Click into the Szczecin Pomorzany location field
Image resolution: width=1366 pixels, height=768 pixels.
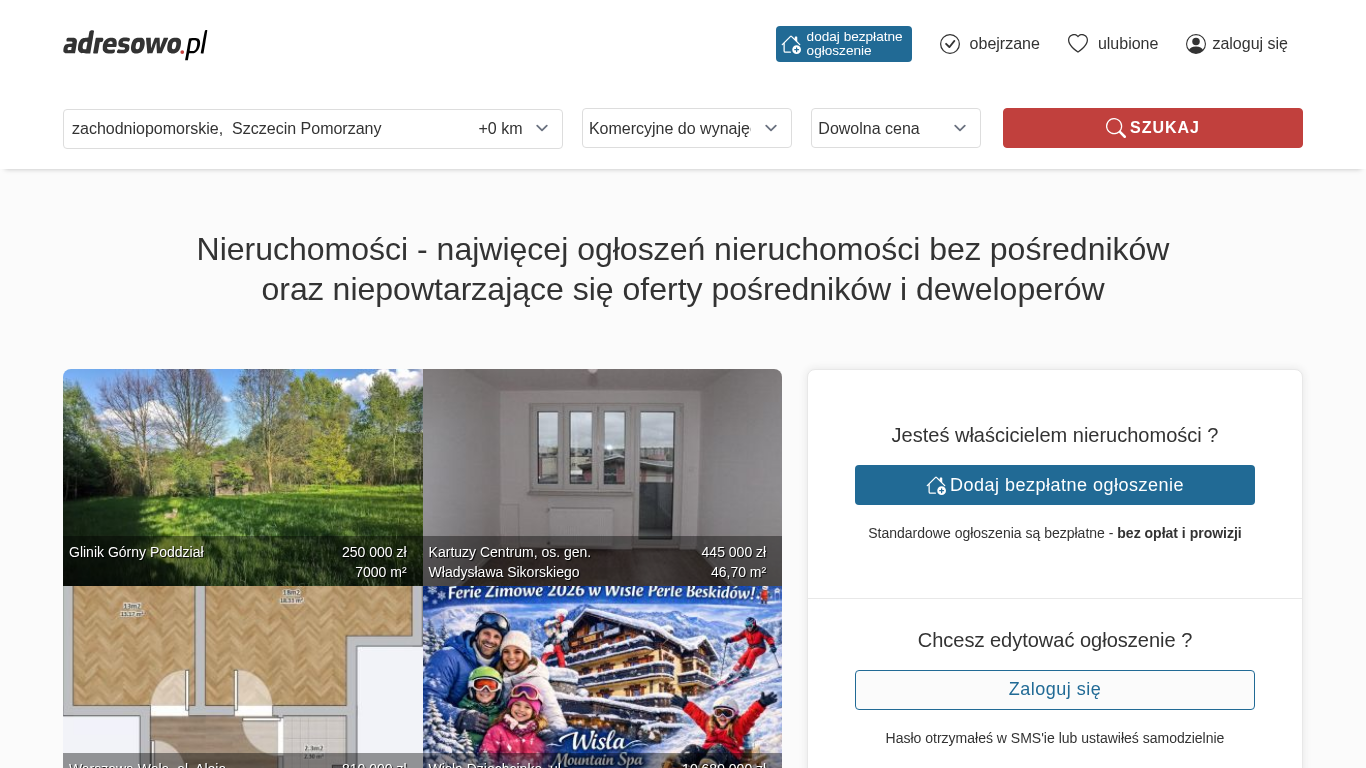tap(260, 128)
